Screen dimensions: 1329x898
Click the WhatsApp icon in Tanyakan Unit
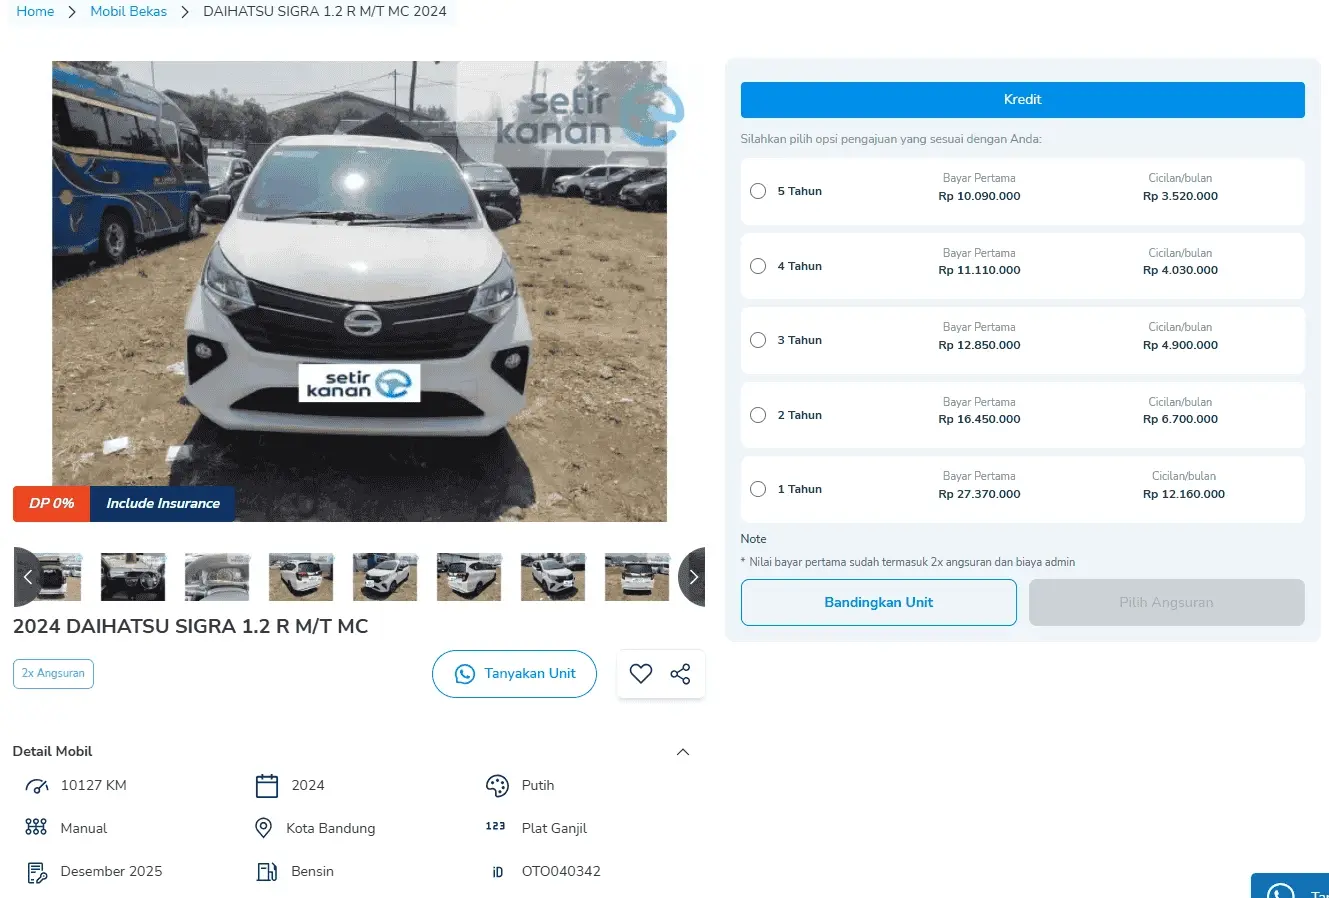click(x=465, y=674)
